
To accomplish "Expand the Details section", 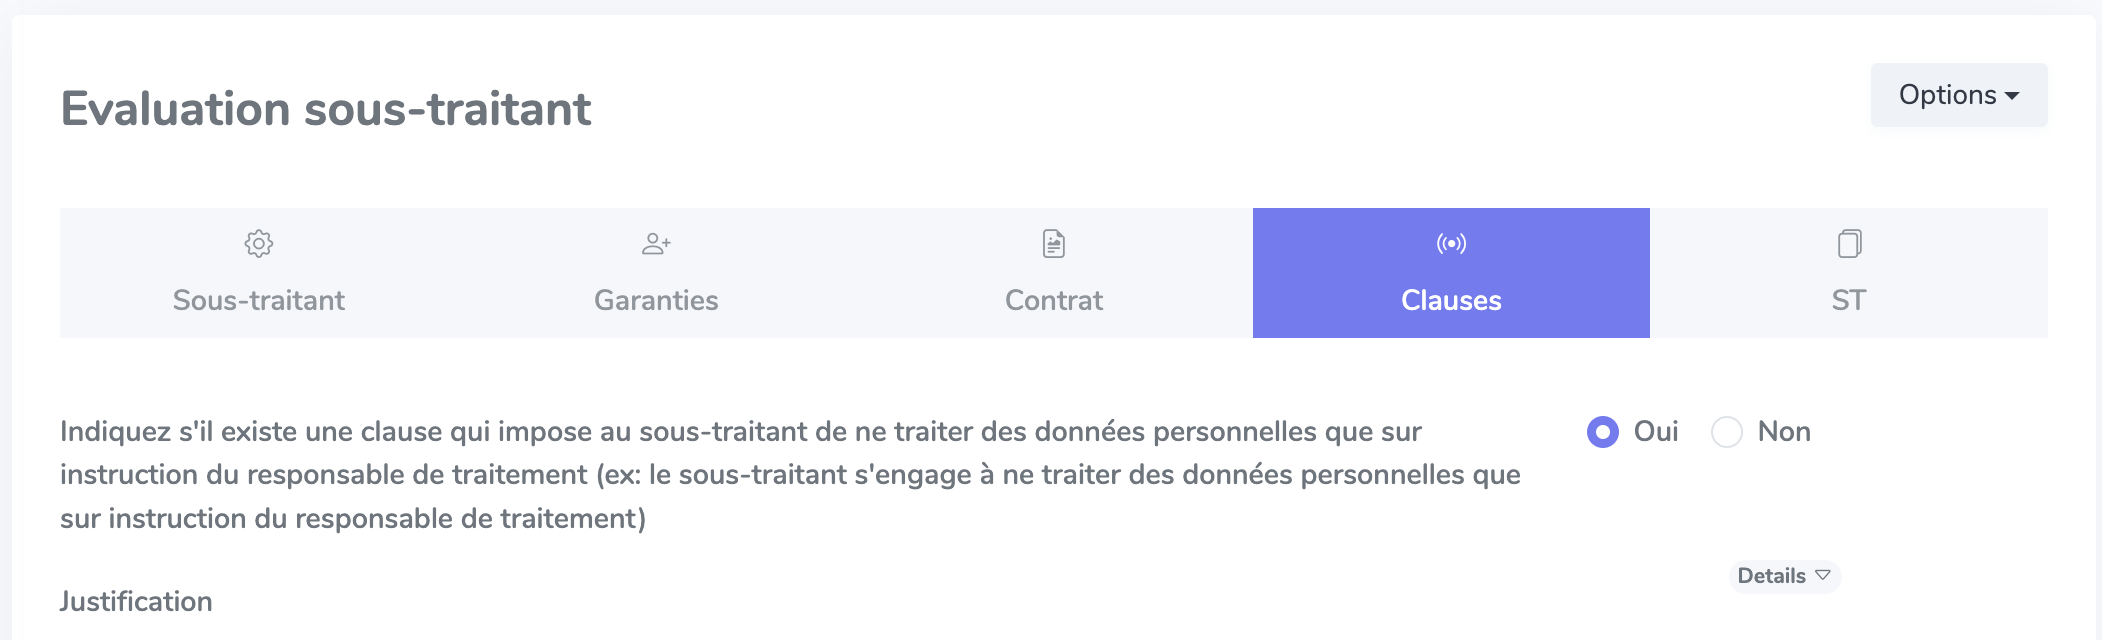I will pyautogui.click(x=1785, y=576).
